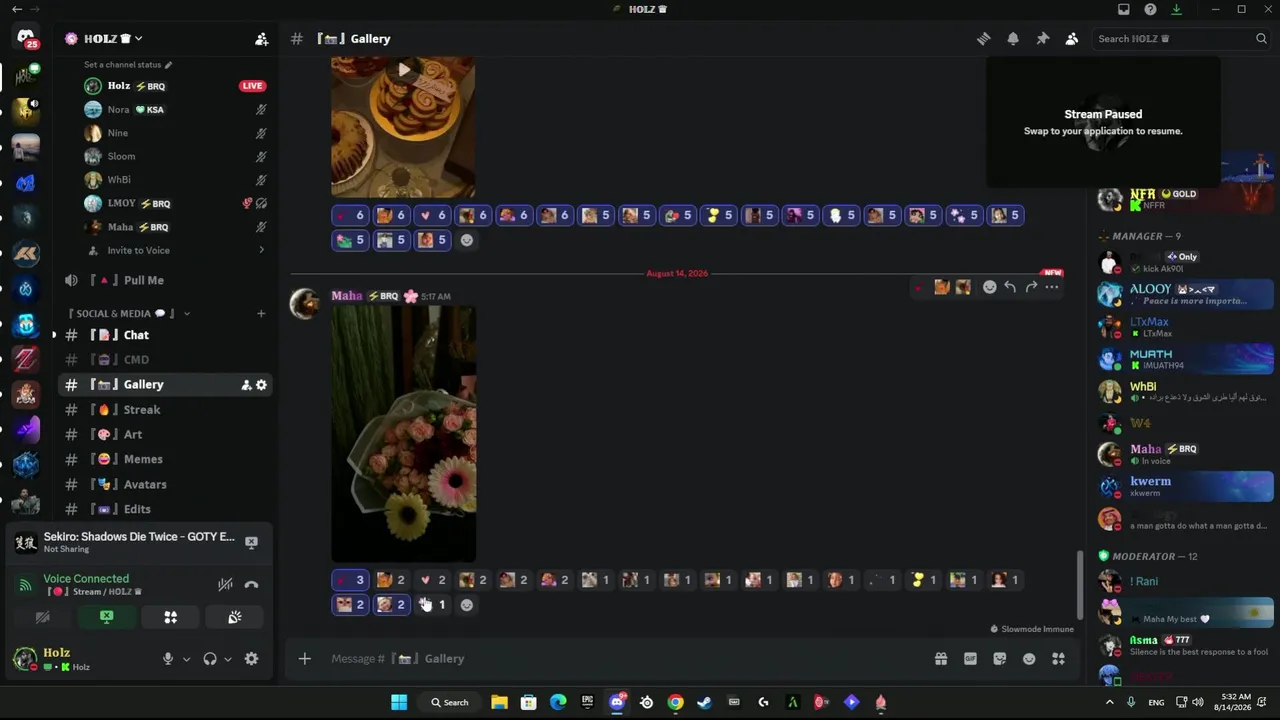Open the sticker picker
The height and width of the screenshot is (720, 1280).
tap(1000, 658)
